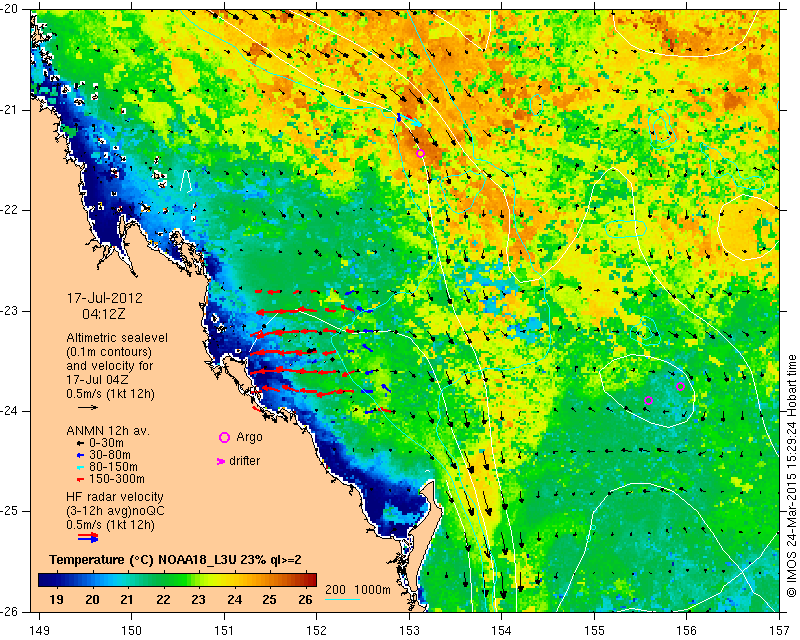Click the "Argo" legend label
Viewport: 800px width, 640px height.
coord(249,437)
